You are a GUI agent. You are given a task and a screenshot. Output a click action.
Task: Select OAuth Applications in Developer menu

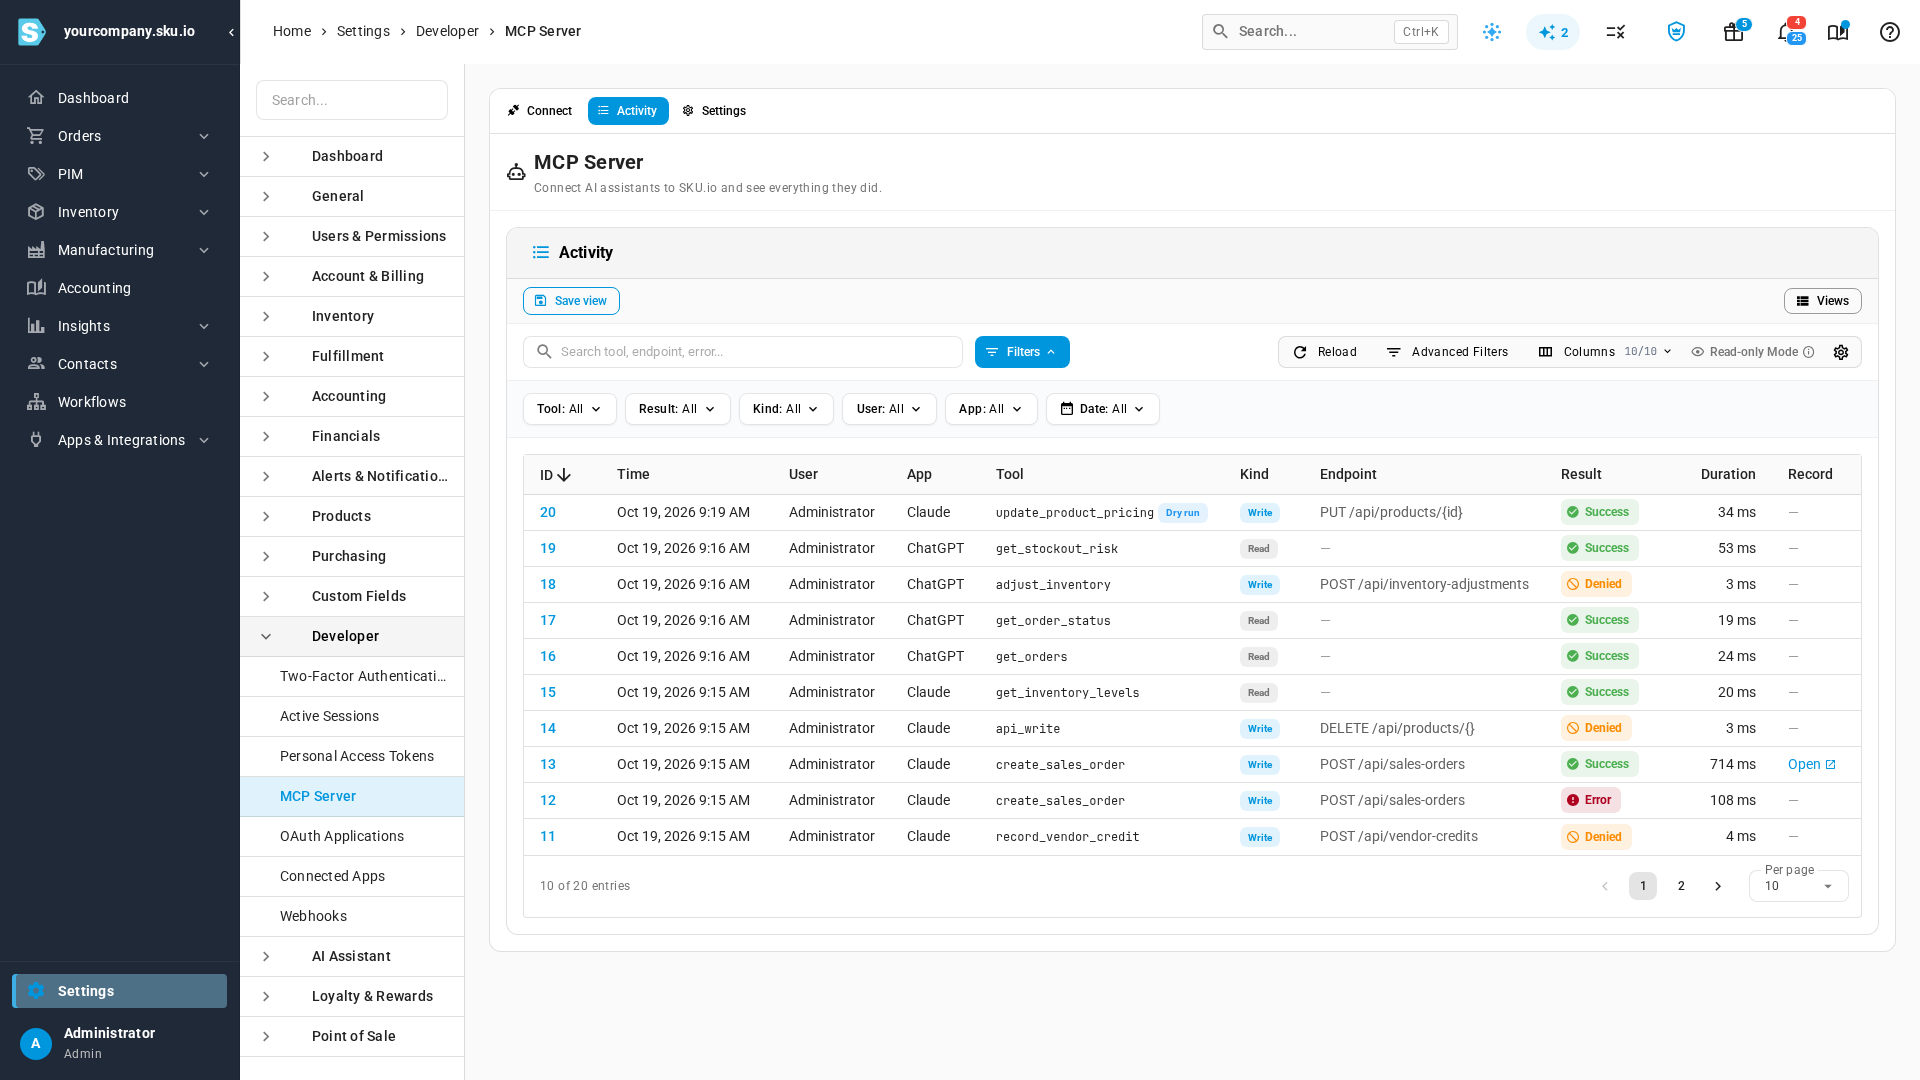(352, 837)
